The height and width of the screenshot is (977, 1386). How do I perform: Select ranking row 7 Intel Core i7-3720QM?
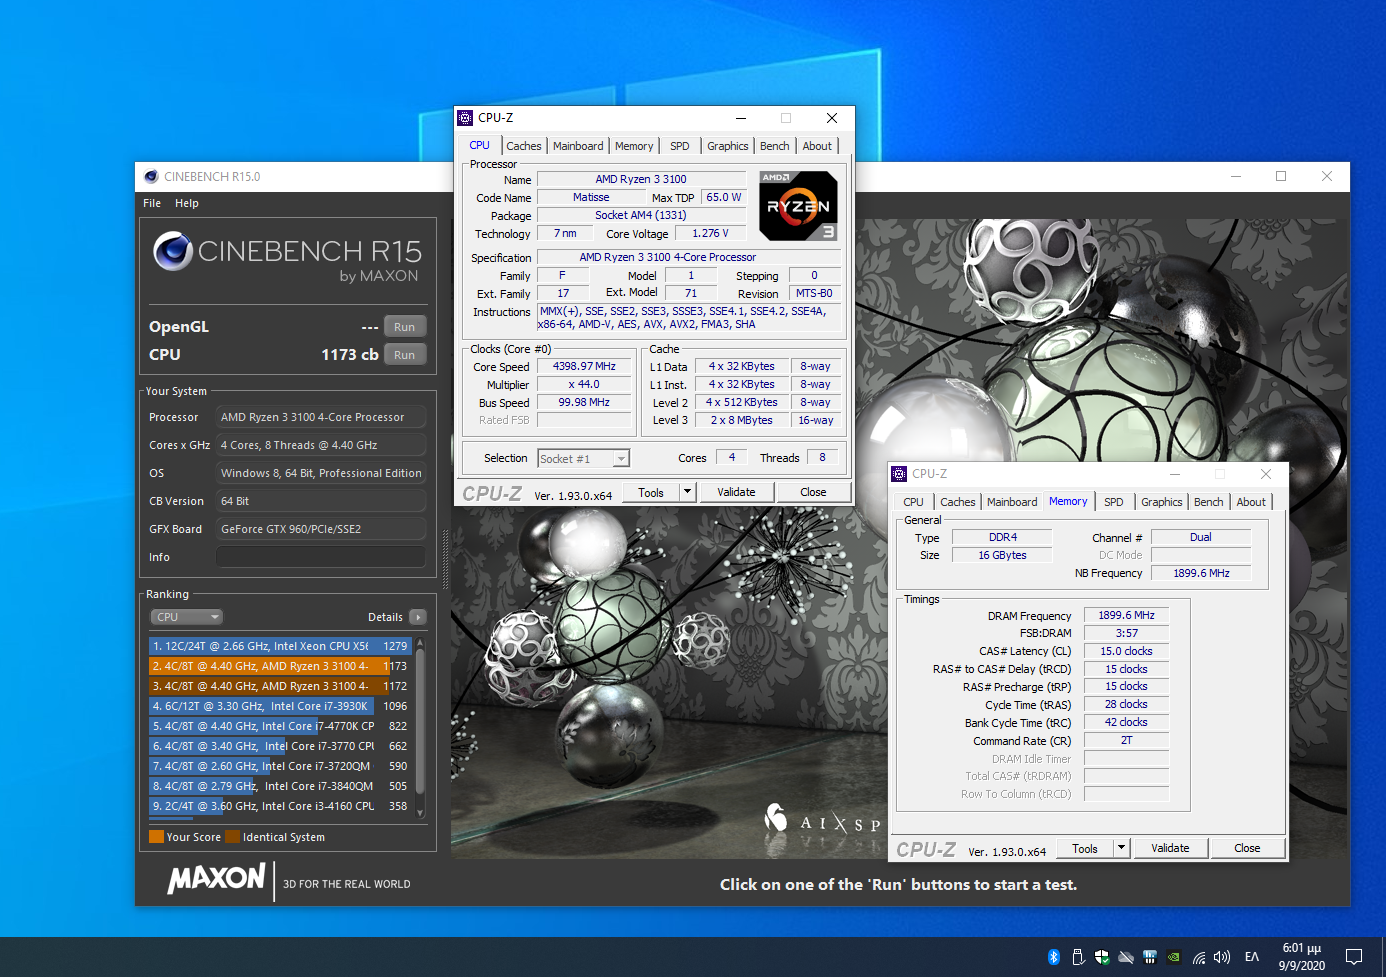[280, 766]
